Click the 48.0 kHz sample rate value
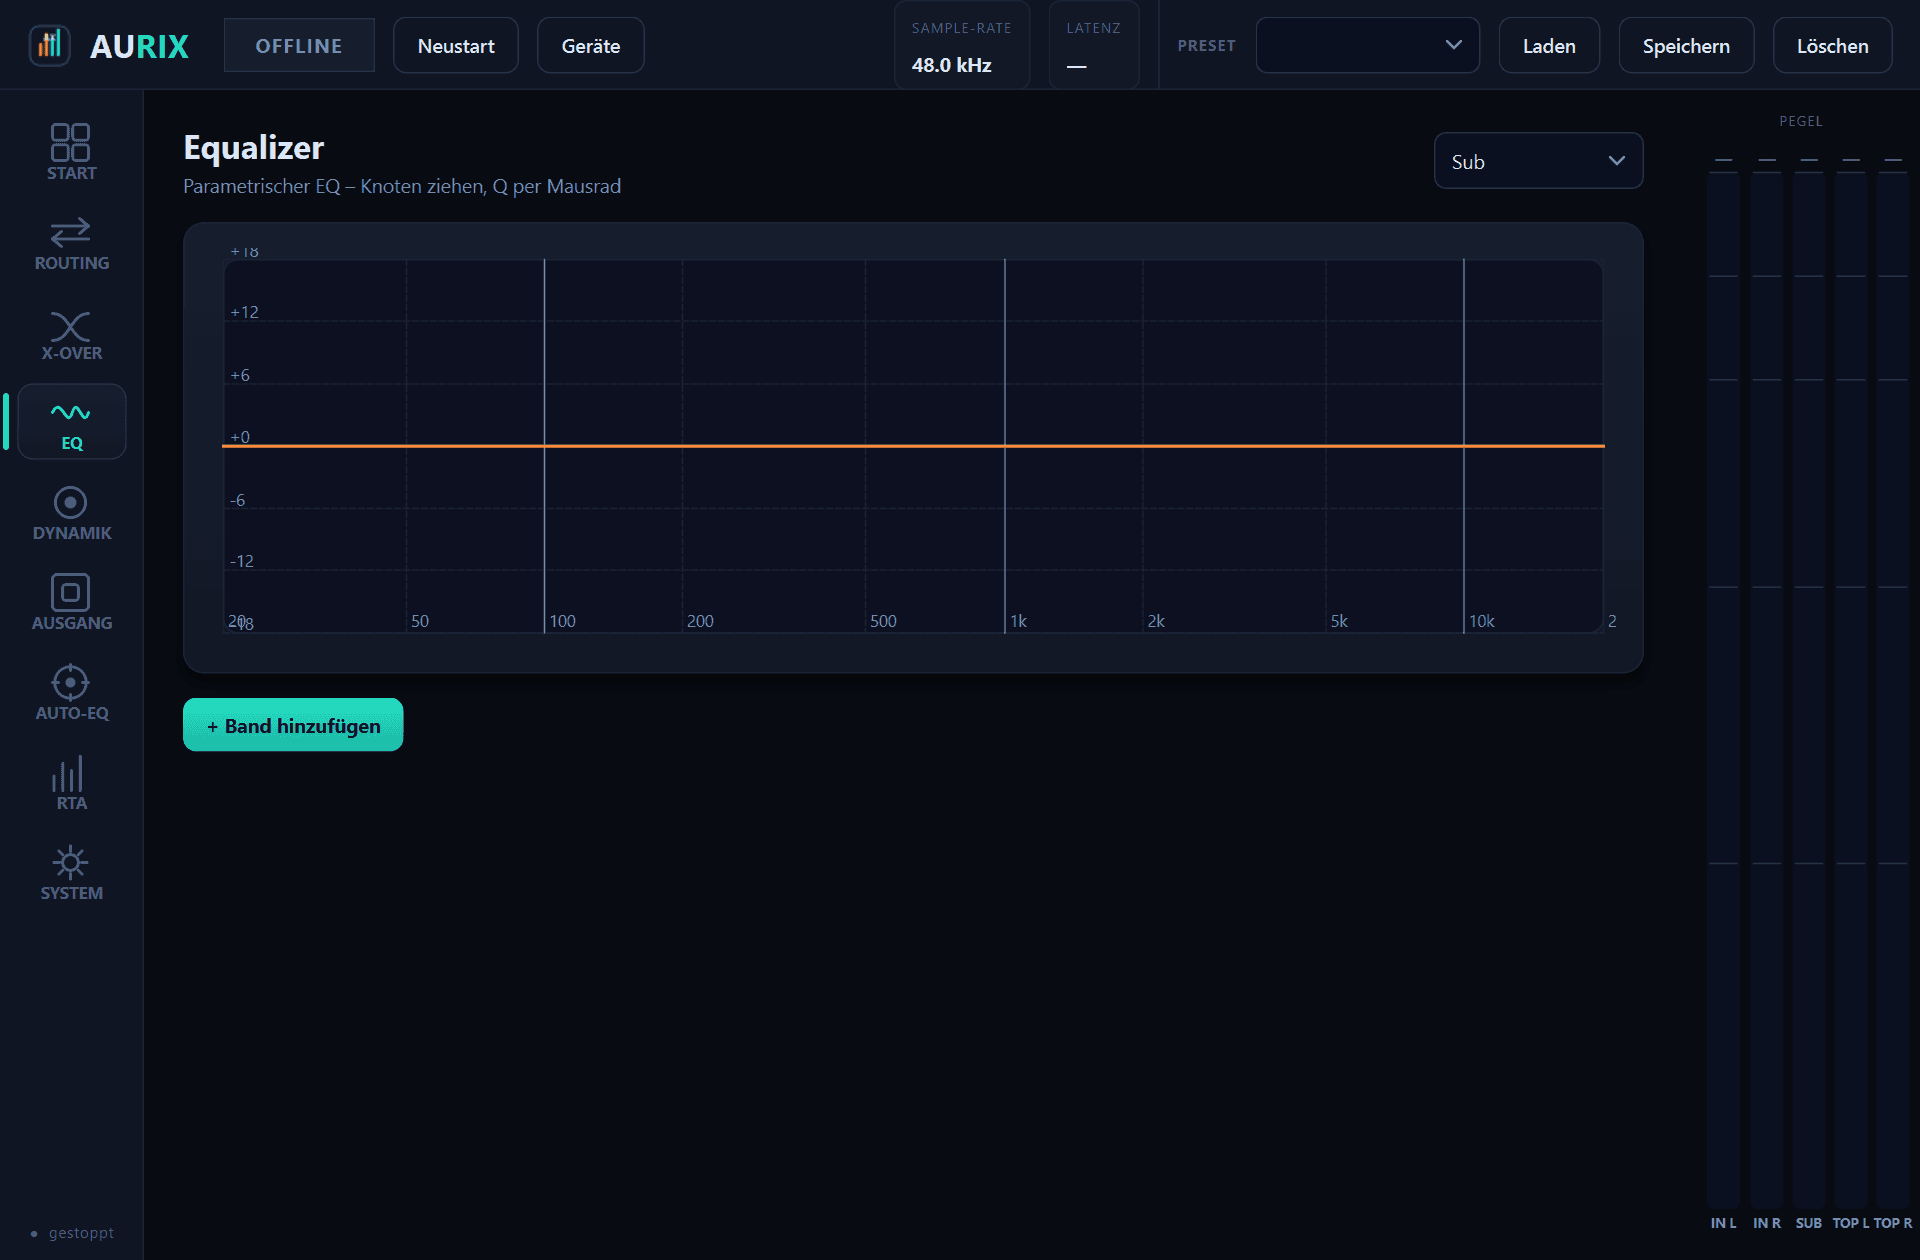The height and width of the screenshot is (1260, 1920). 951,65
